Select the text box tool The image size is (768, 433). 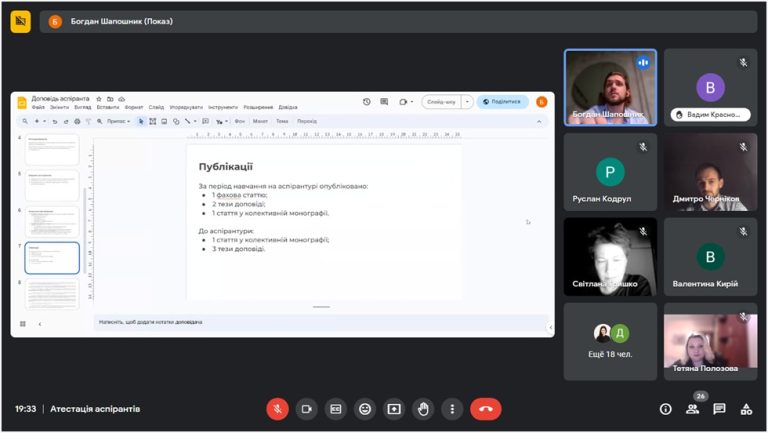point(153,121)
